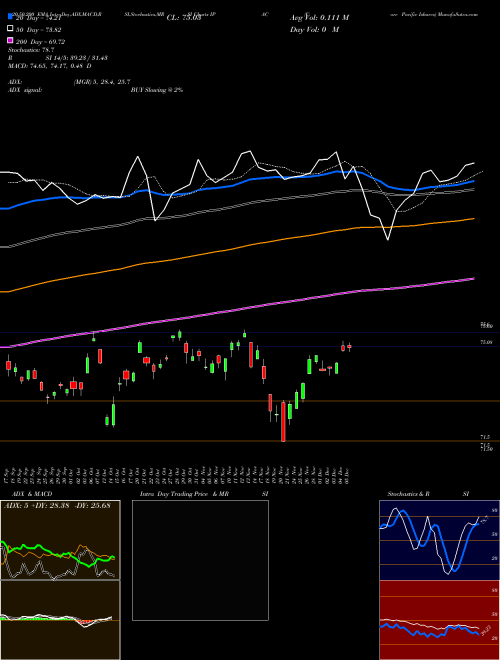Click the white 50 Day legend swatch
The image size is (500, 660).
(11, 29)
